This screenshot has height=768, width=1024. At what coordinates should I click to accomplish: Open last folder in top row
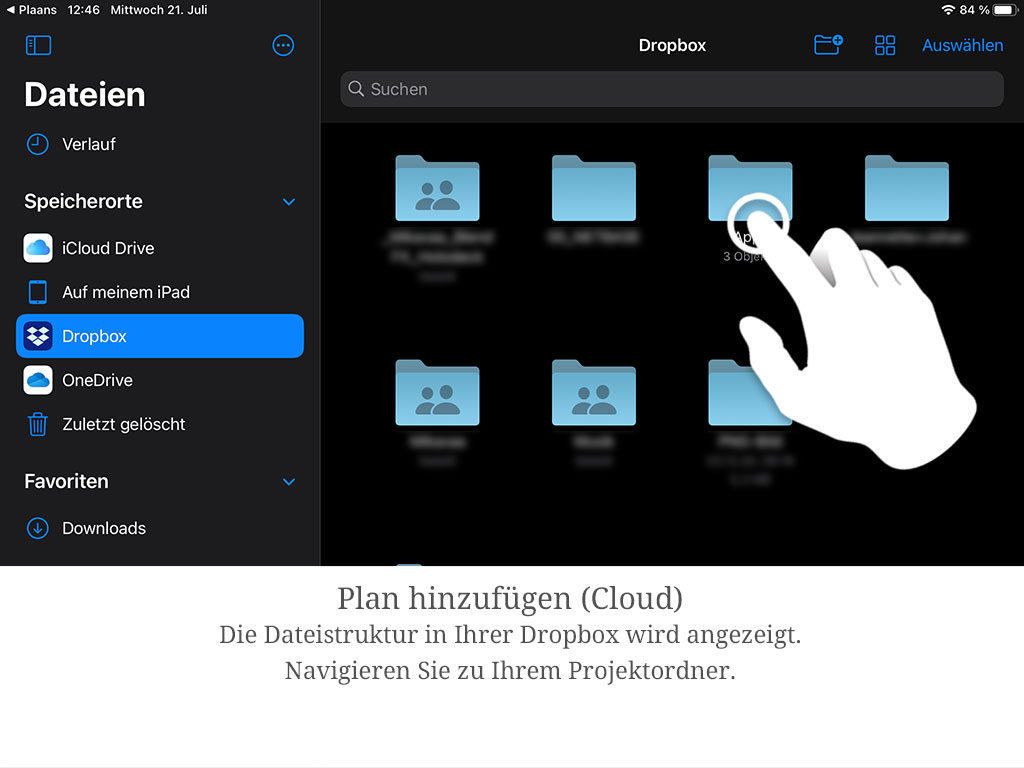click(x=906, y=188)
